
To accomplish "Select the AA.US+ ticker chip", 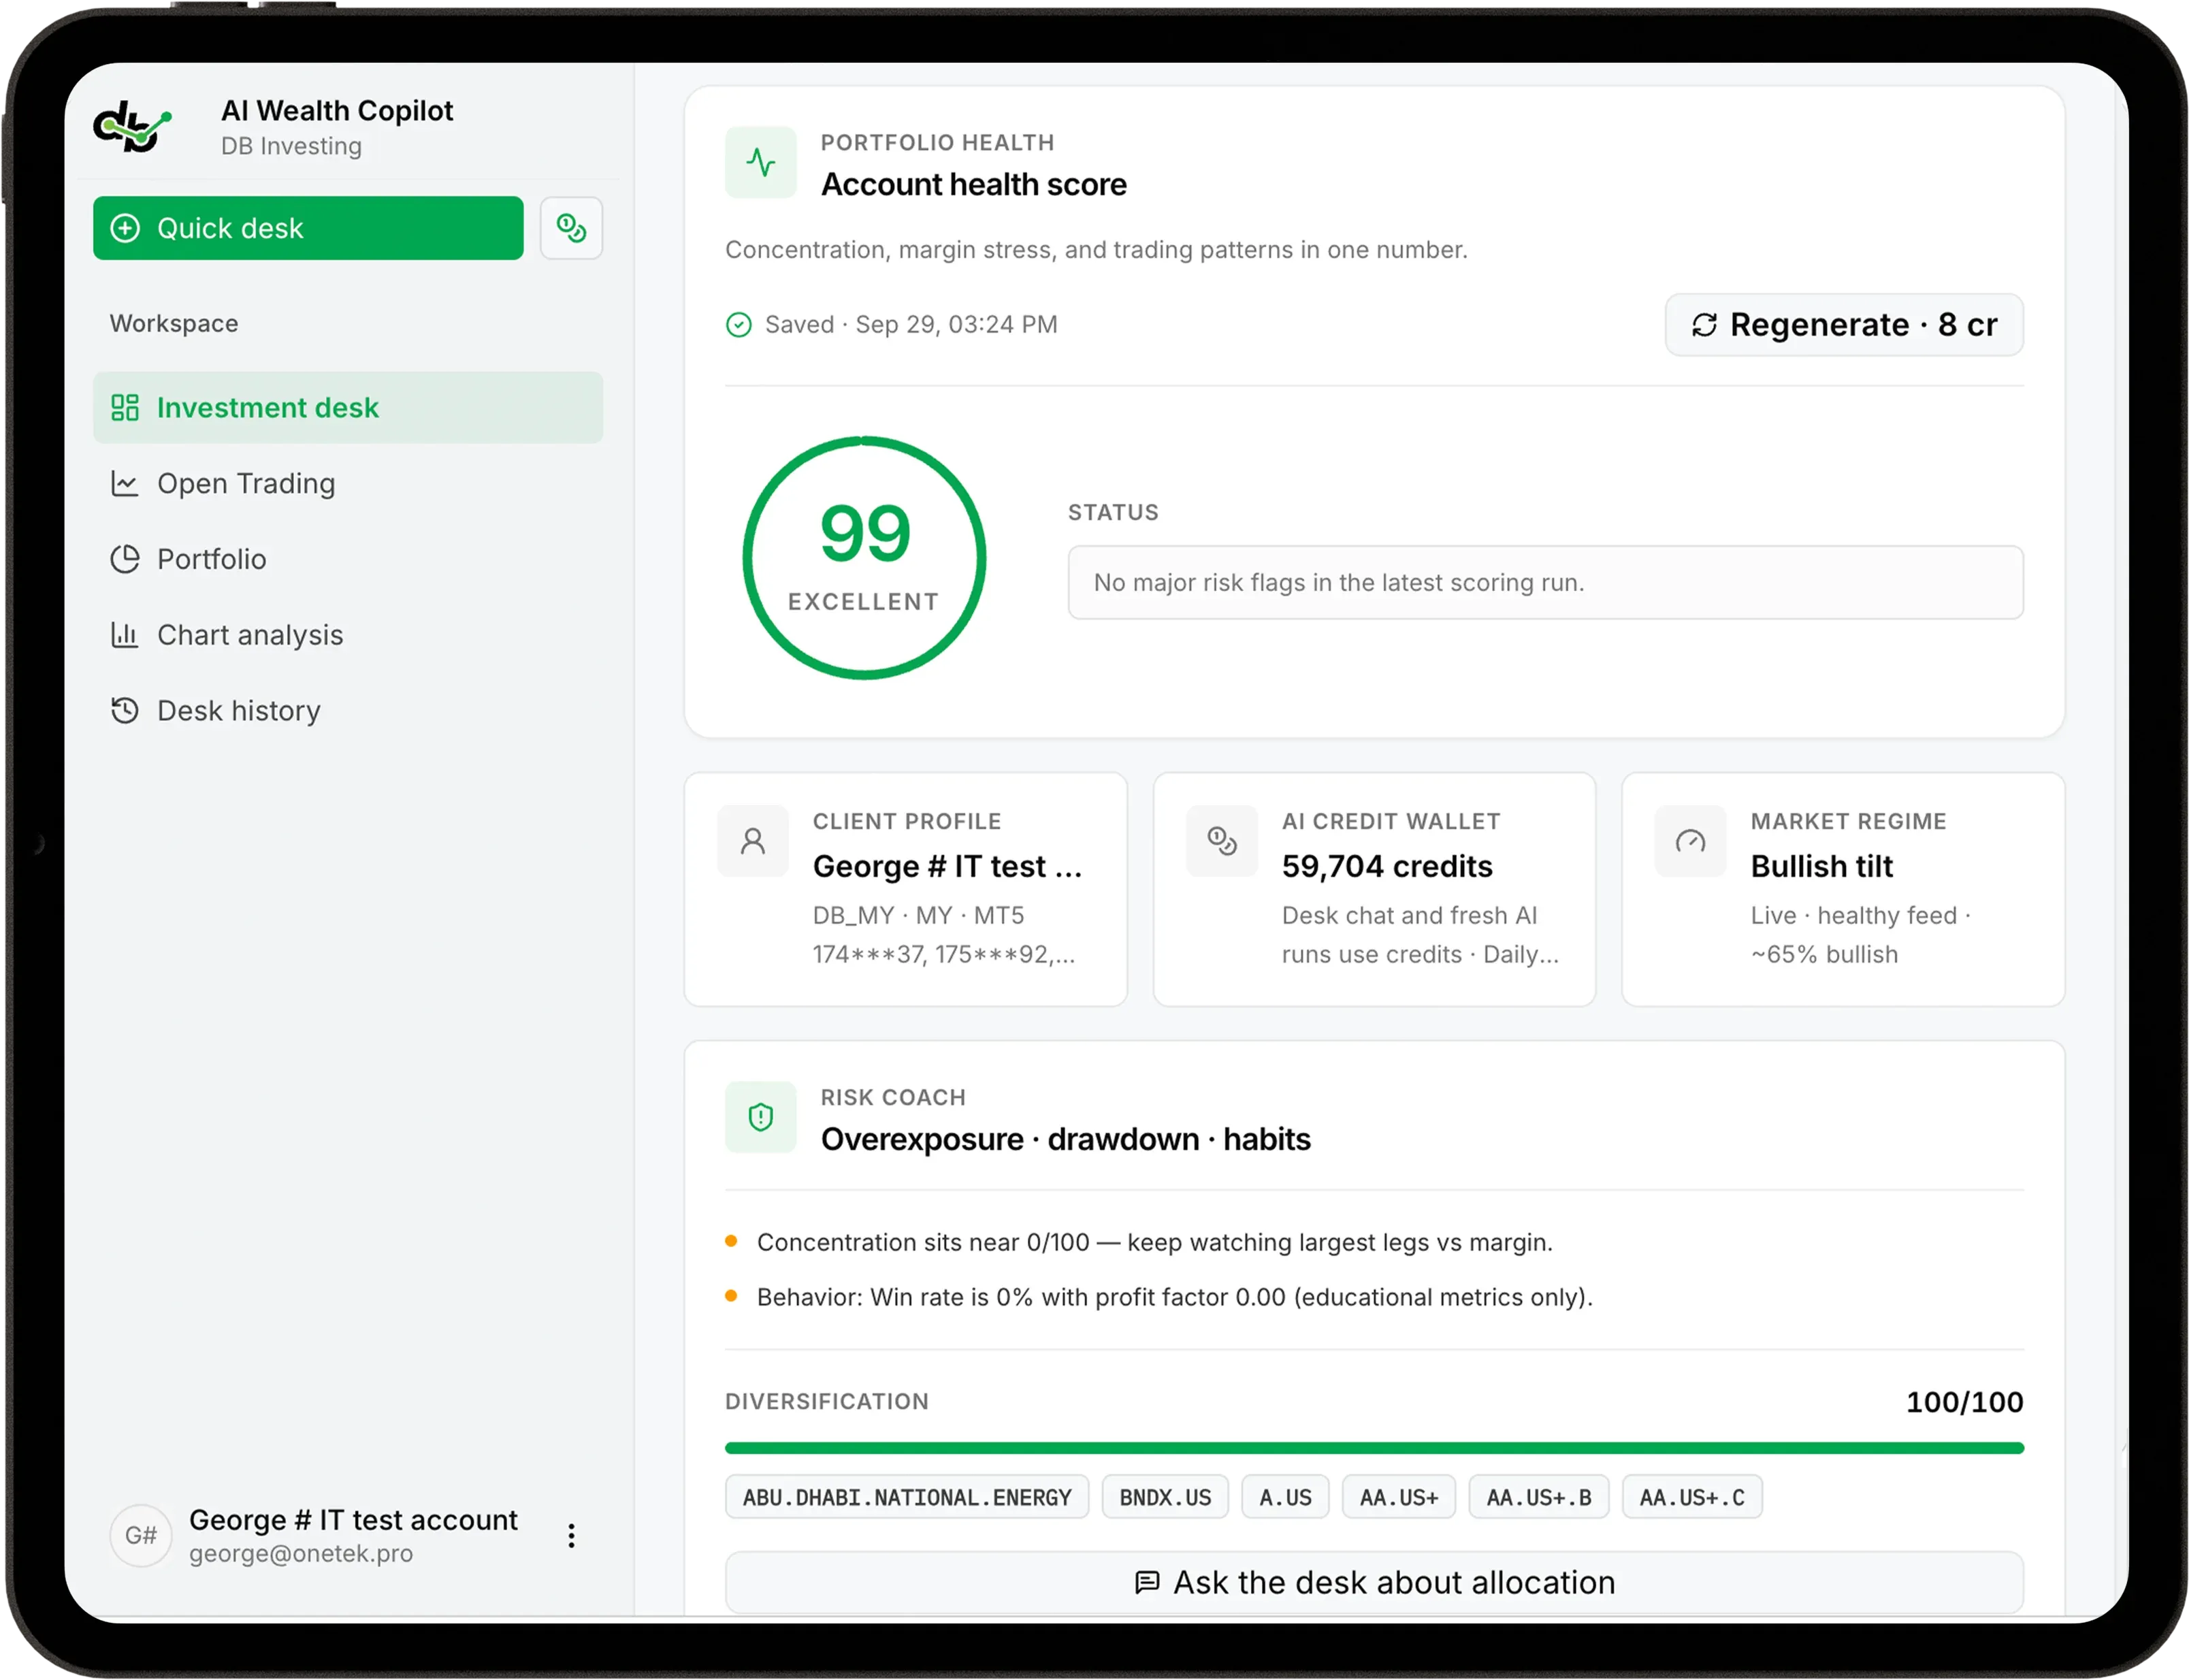I will [1400, 1498].
